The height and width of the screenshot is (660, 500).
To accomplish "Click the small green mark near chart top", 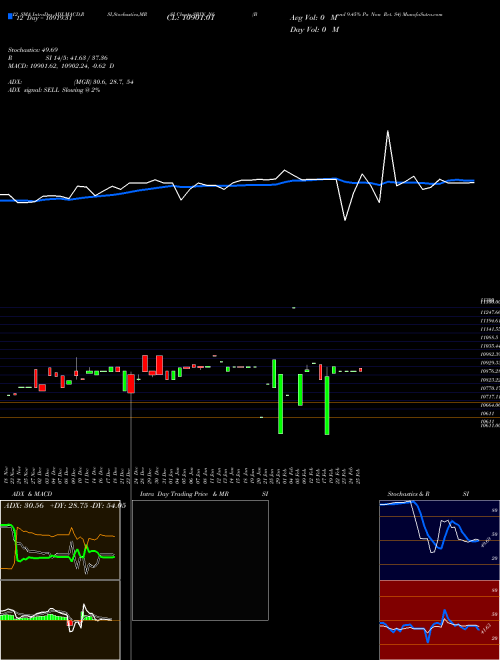I will 294,308.
